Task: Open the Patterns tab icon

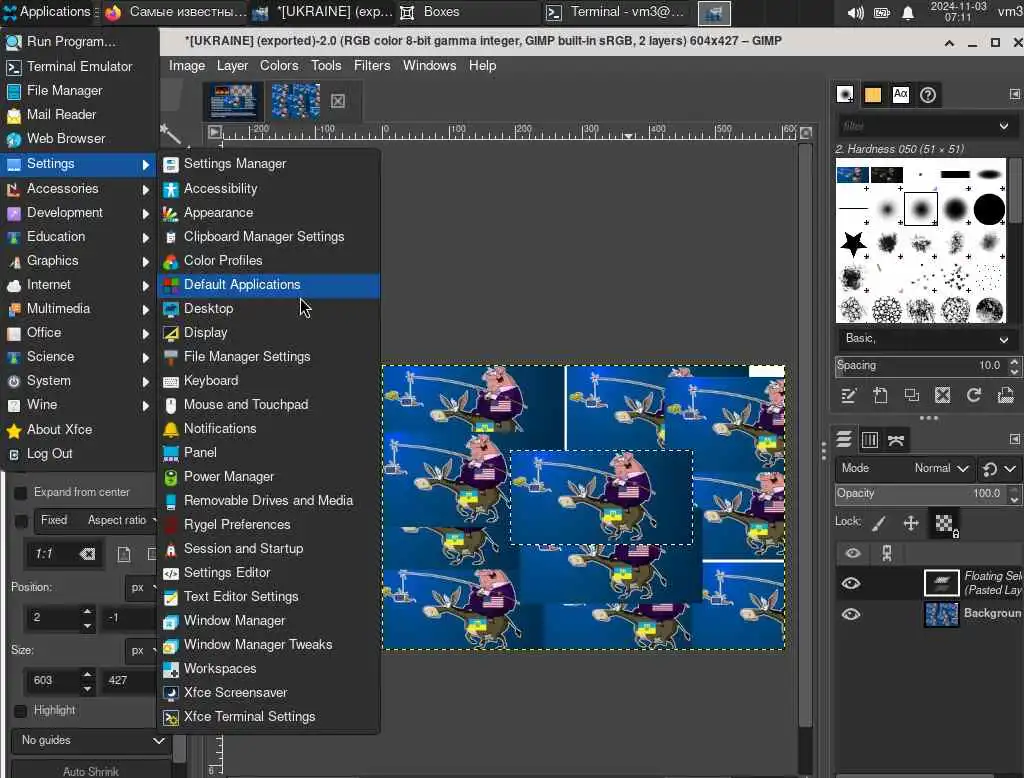Action: point(872,95)
